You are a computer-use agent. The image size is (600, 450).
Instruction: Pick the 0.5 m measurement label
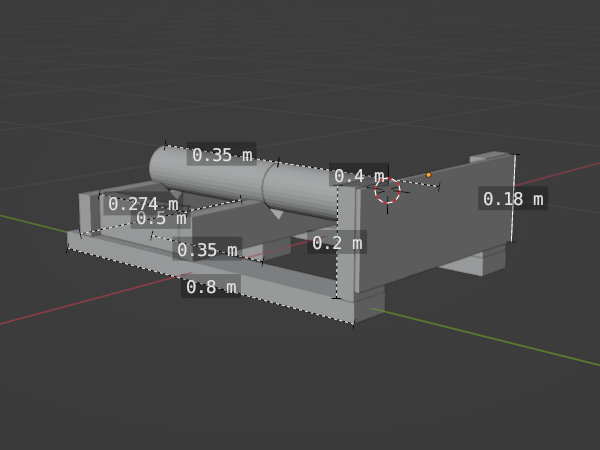pos(161,218)
